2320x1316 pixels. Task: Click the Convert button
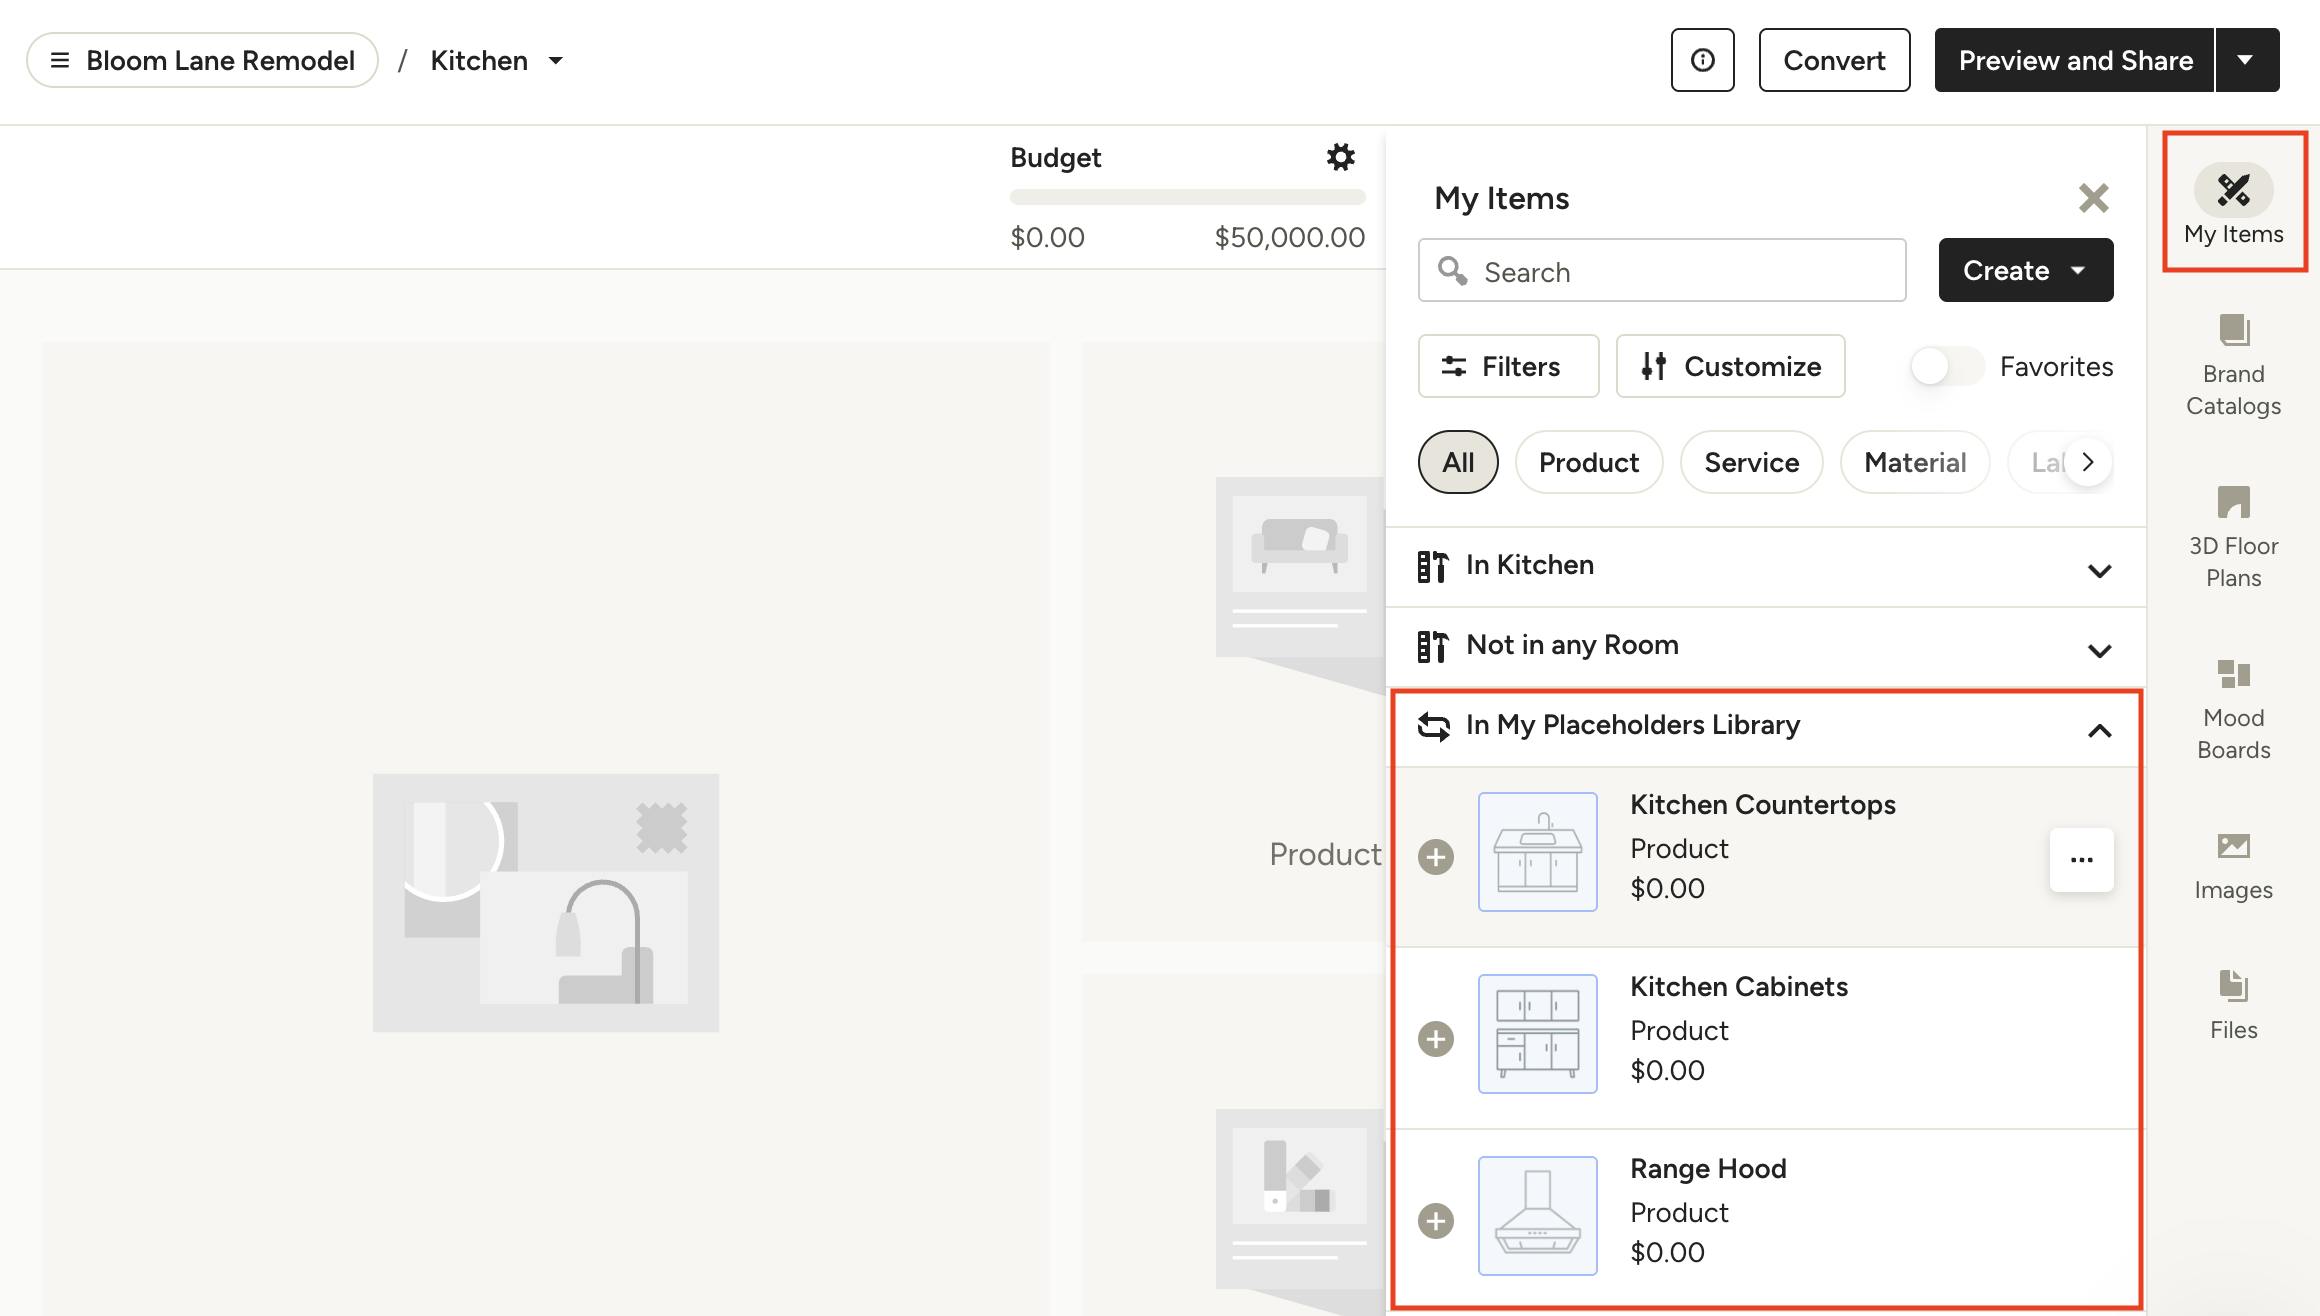point(1834,60)
